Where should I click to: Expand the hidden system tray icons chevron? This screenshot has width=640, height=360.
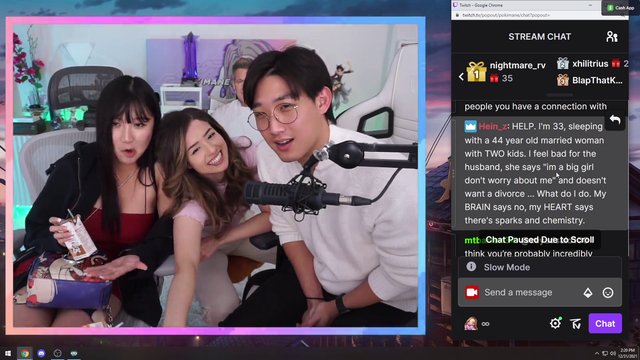coord(596,353)
